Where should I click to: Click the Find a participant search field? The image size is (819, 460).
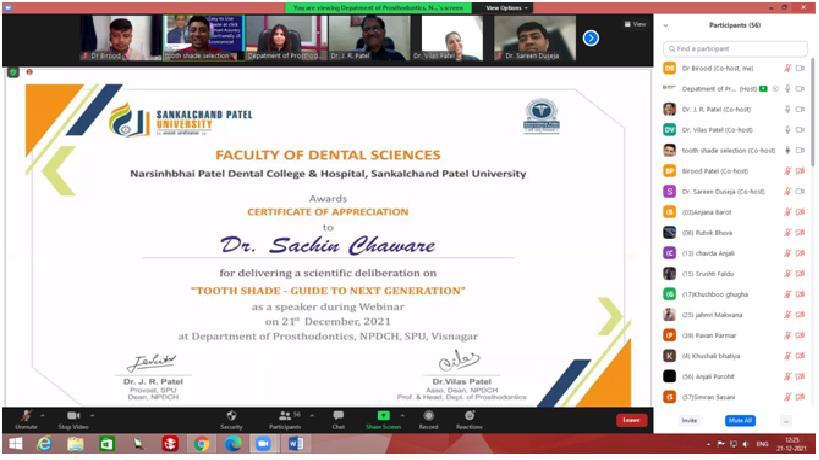coord(735,49)
